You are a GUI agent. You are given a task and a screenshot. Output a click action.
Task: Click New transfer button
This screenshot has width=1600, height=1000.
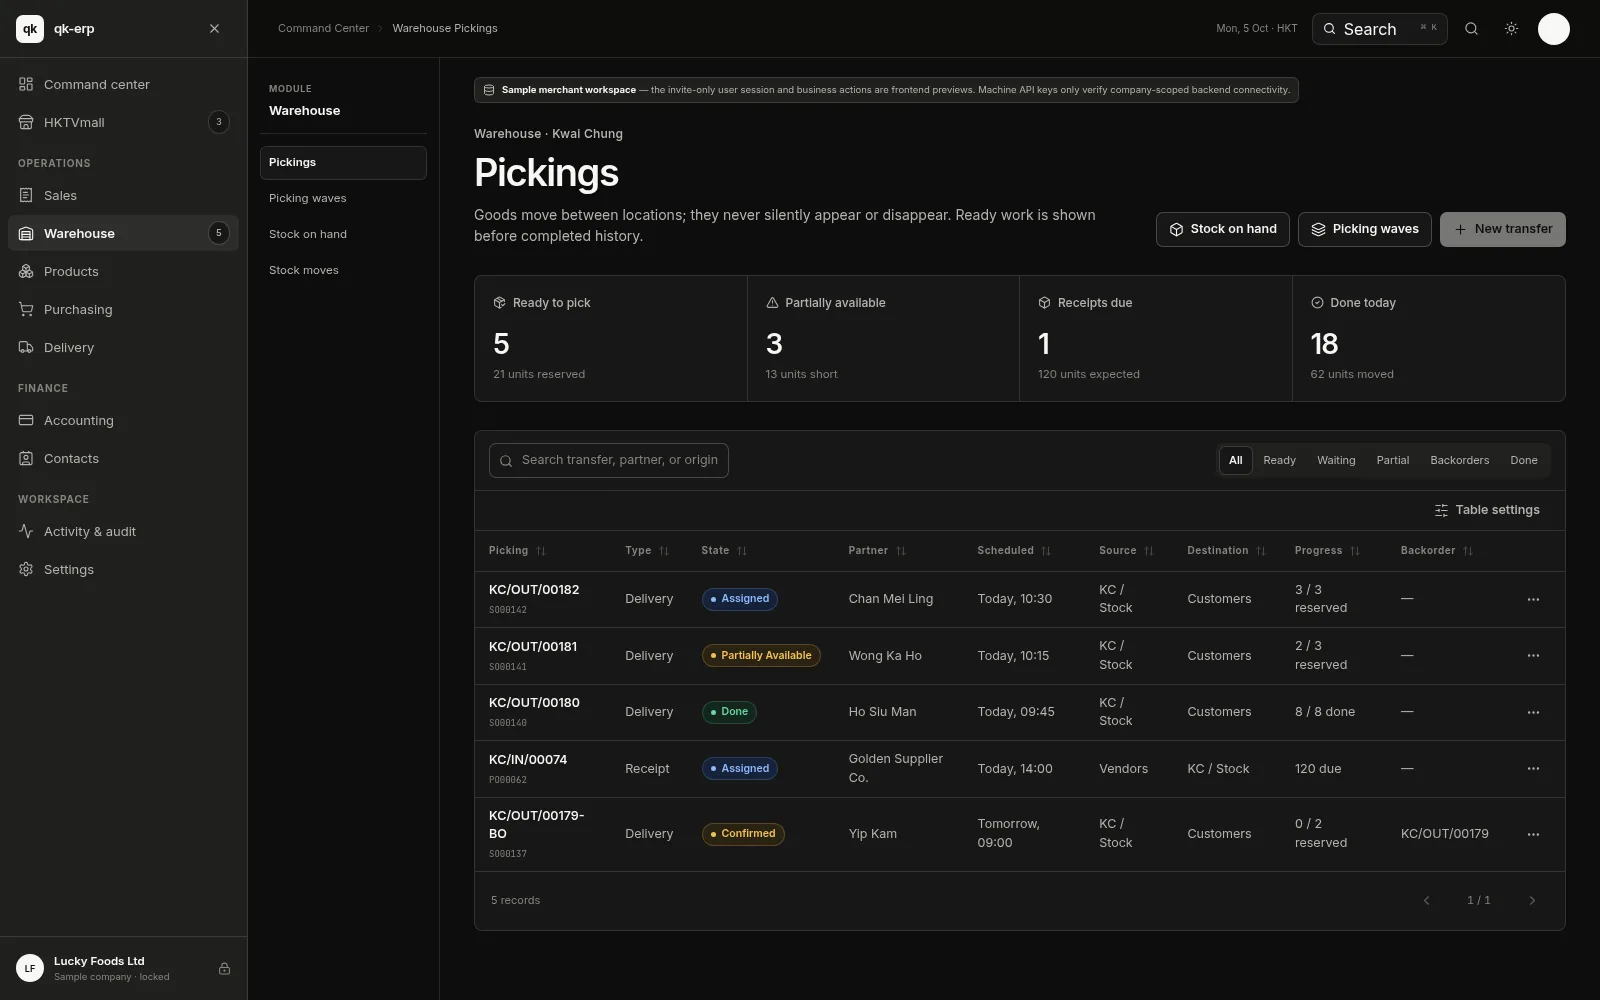click(x=1502, y=229)
